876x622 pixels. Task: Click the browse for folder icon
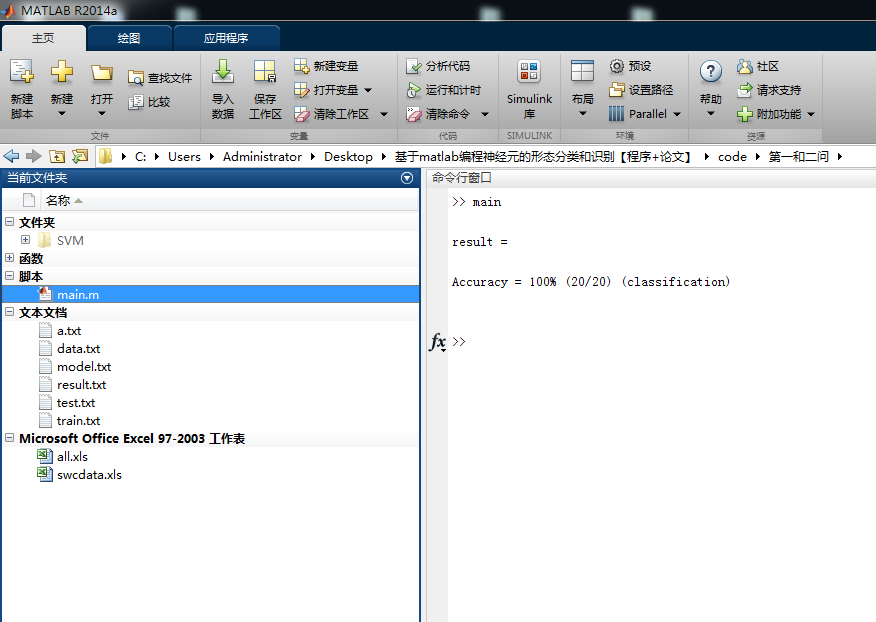click(80, 156)
